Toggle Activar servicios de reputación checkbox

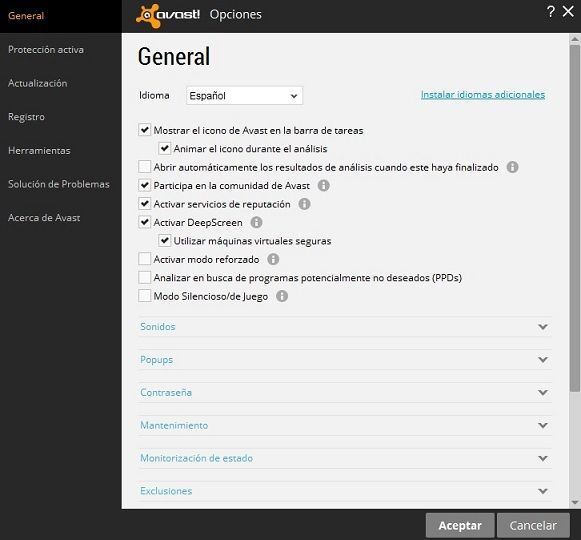coord(145,204)
